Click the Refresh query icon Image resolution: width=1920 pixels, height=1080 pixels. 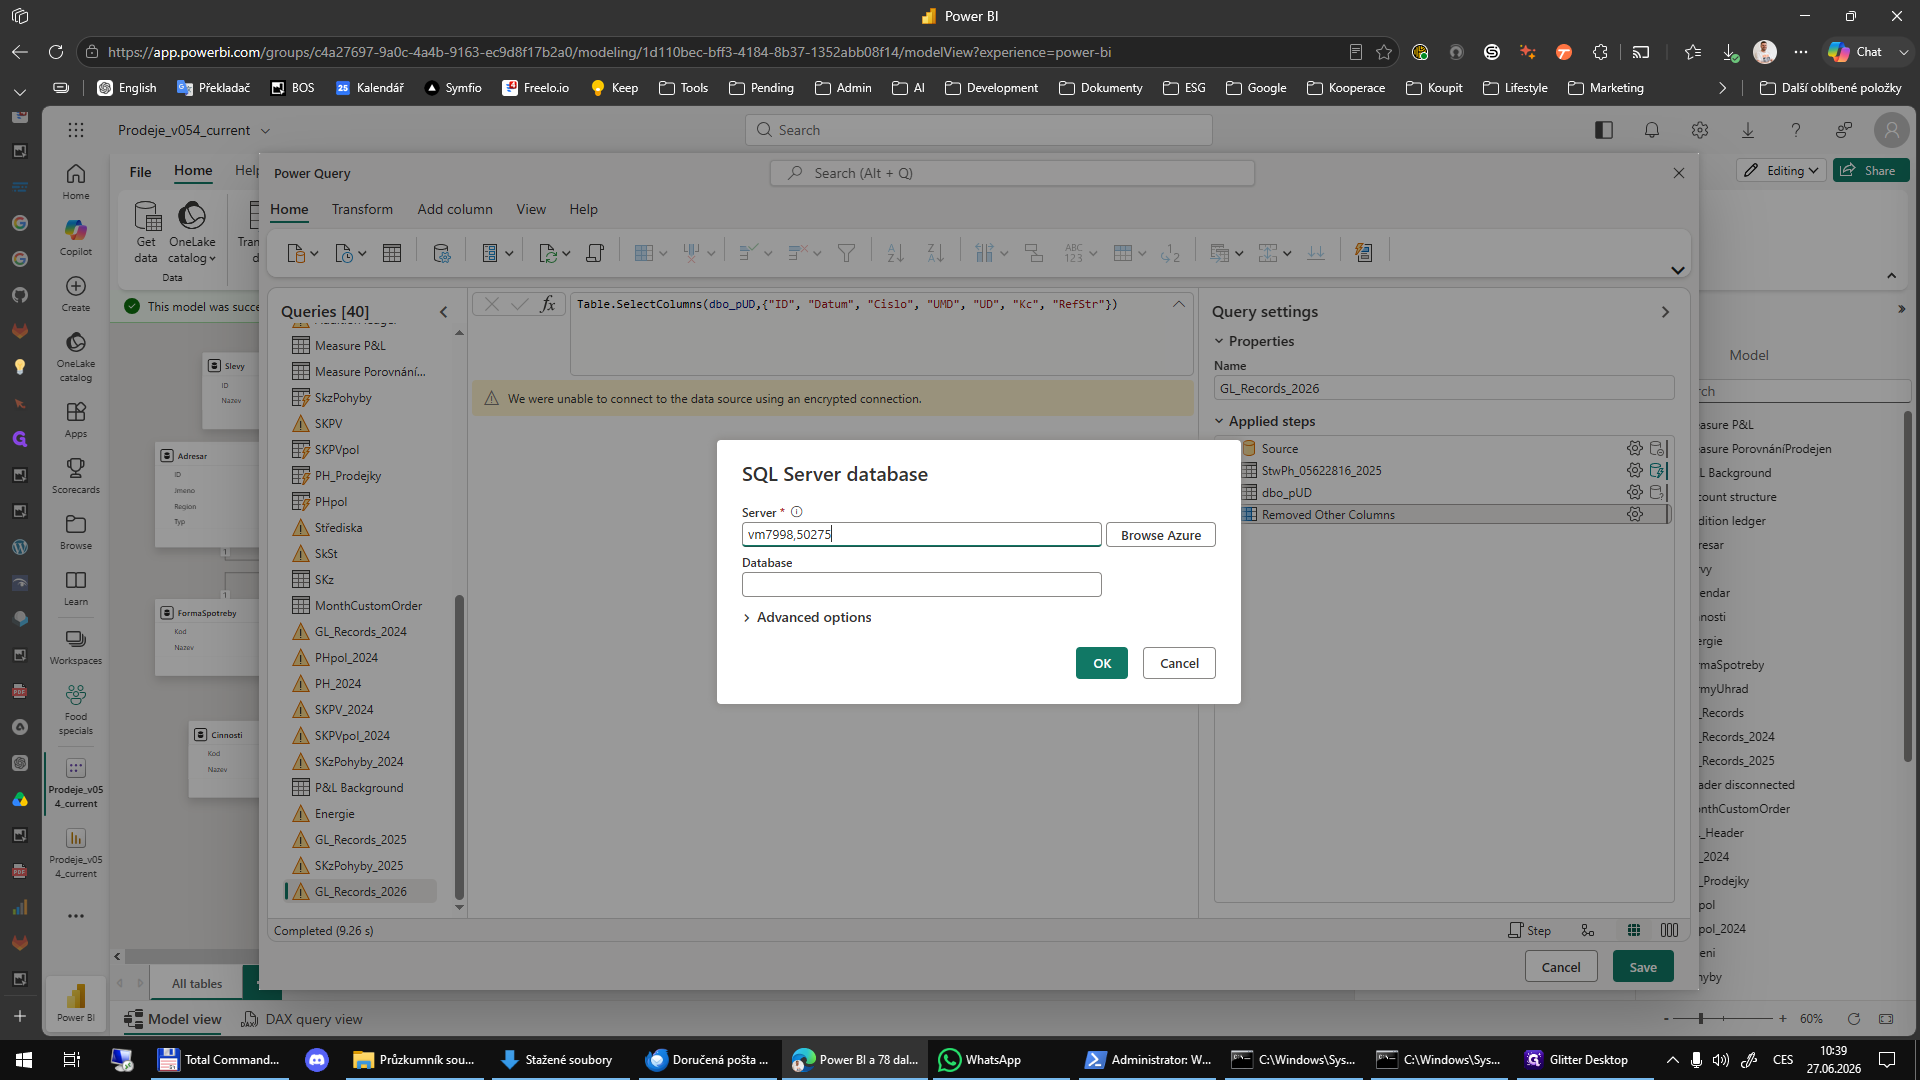[x=553, y=253]
